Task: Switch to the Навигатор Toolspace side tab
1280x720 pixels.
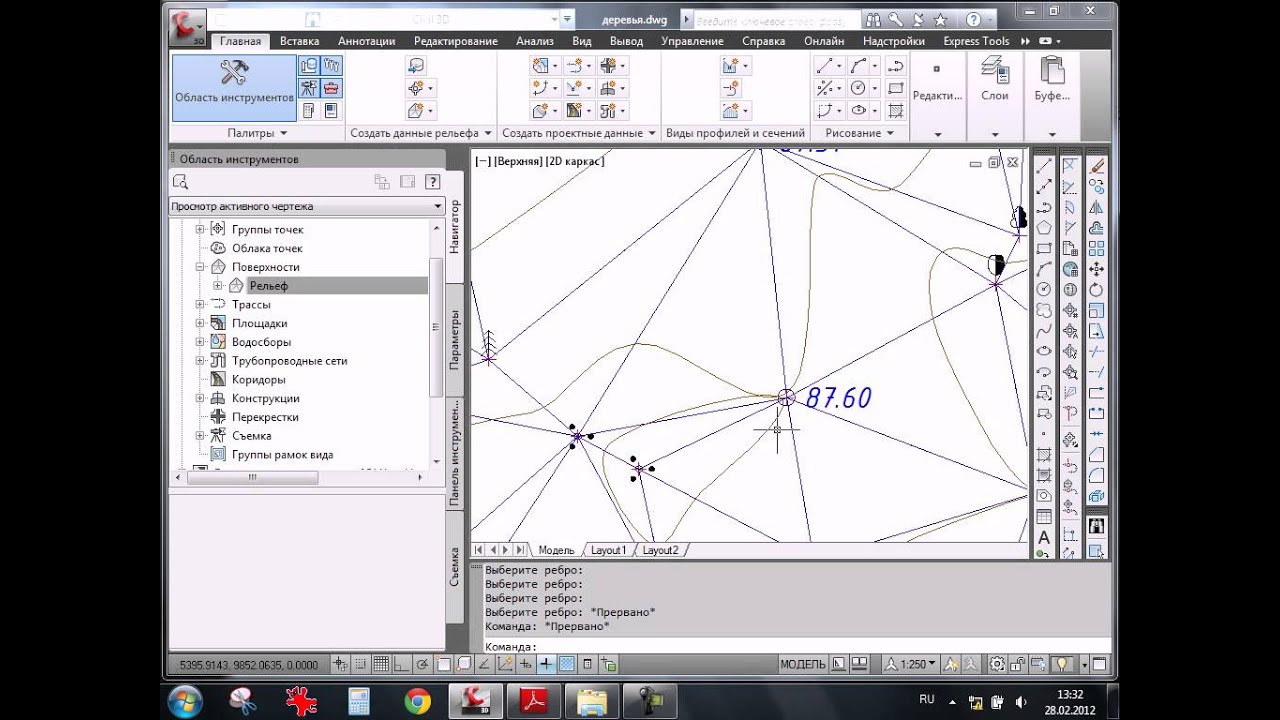Action: click(455, 226)
